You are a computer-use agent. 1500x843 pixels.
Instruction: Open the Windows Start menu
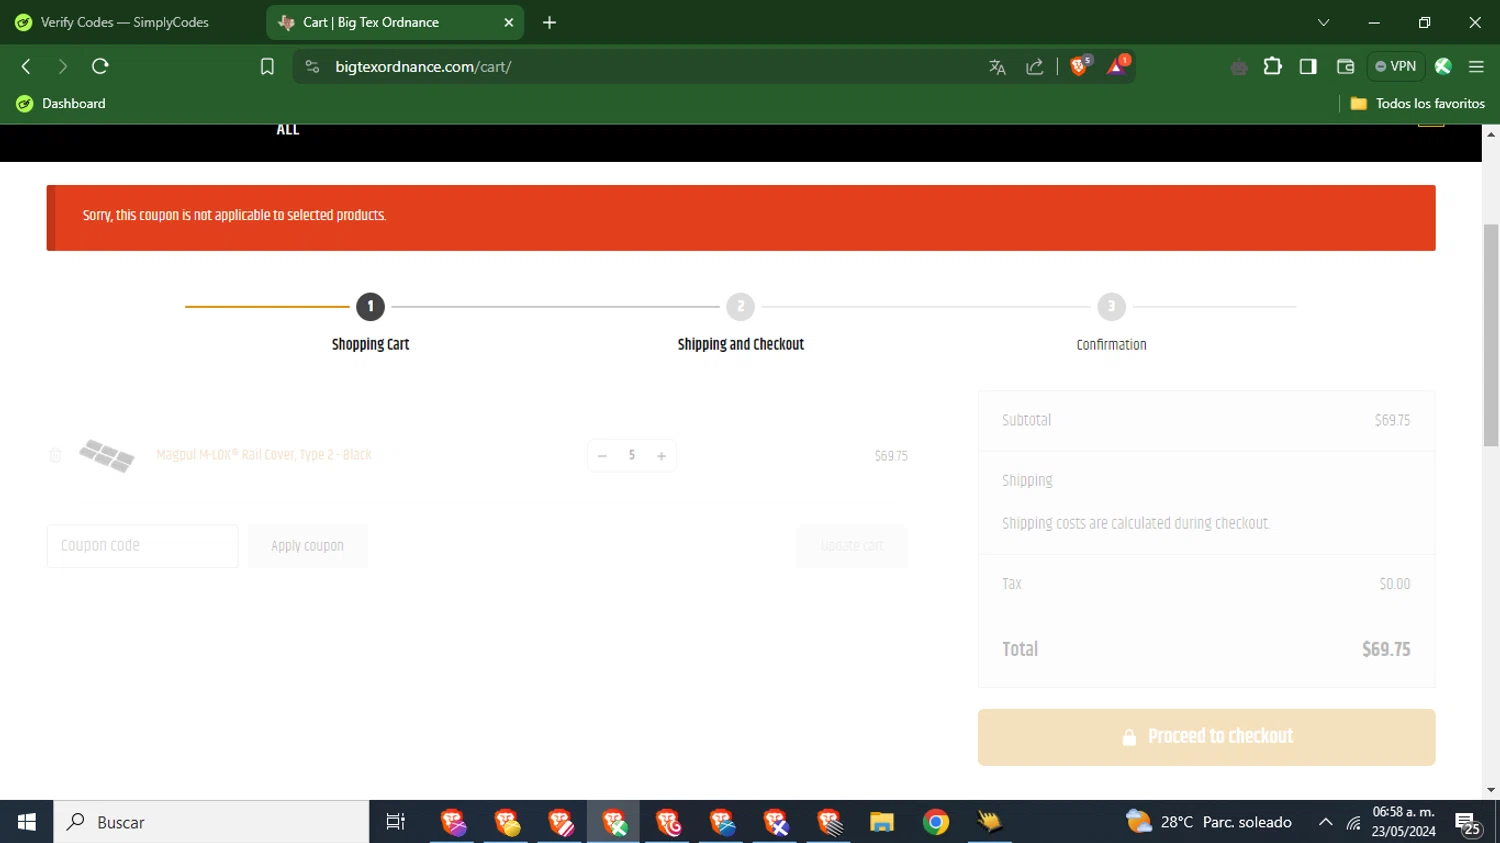27,822
